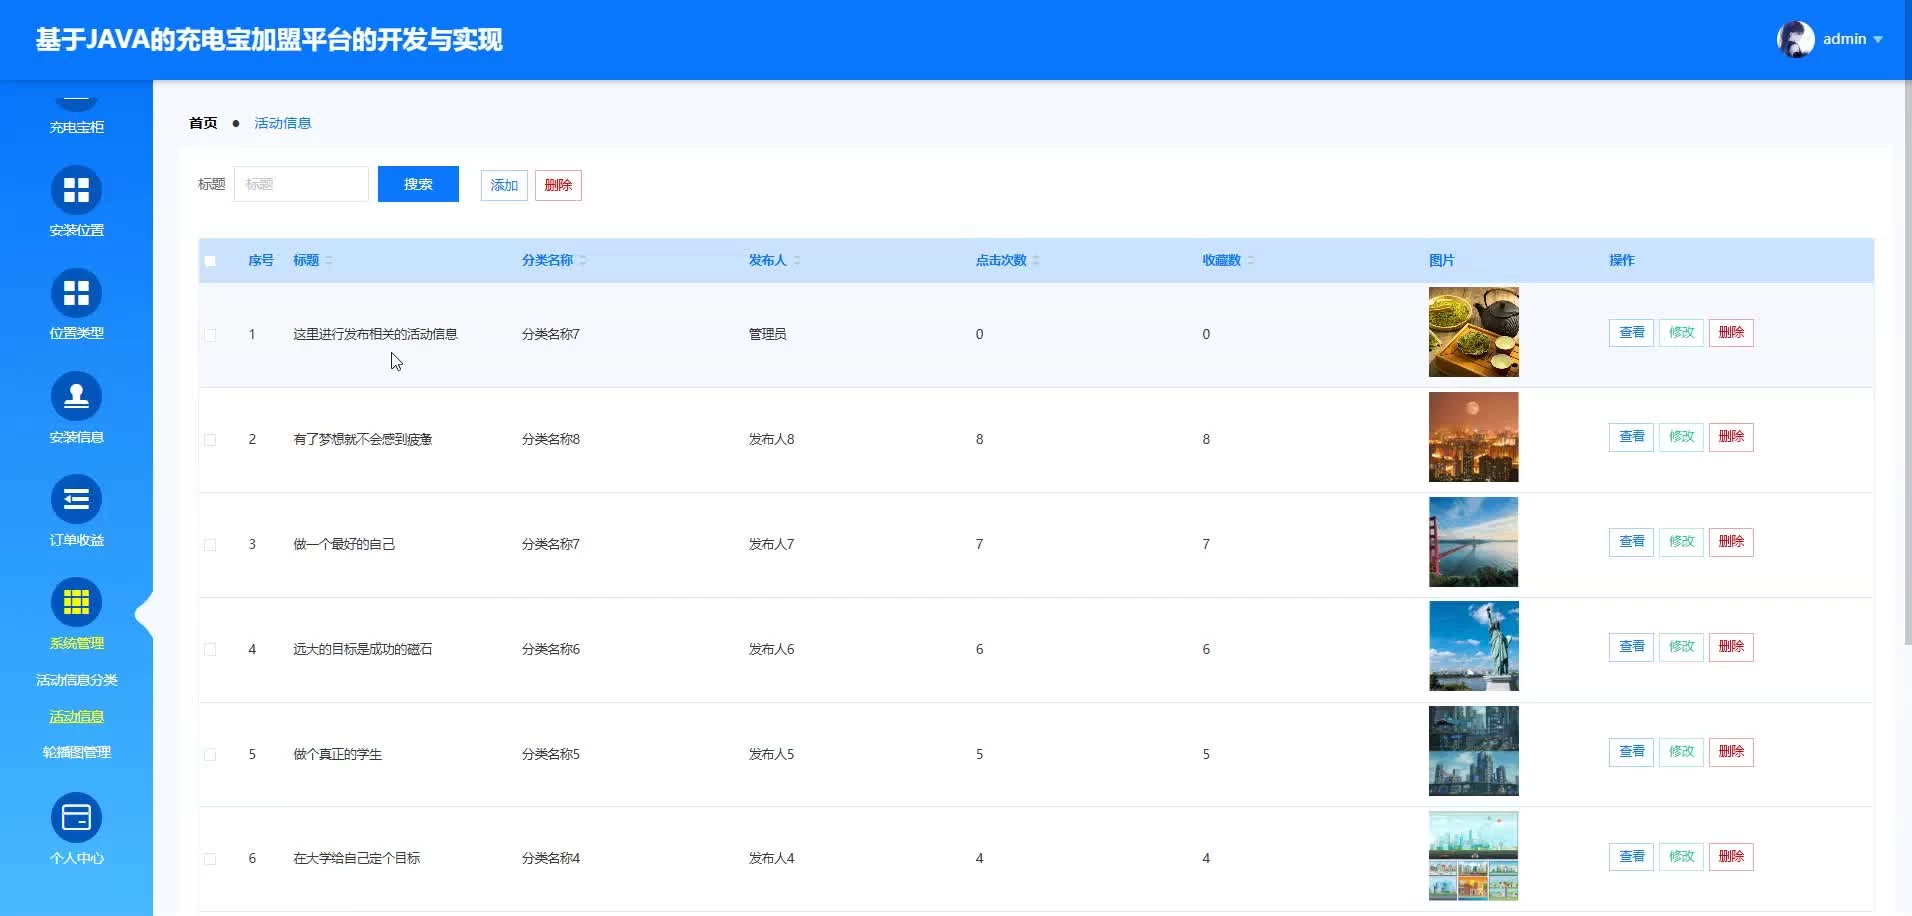1912x916 pixels.
Task: Open 活动信息分类 submenu item
Action: click(x=76, y=680)
